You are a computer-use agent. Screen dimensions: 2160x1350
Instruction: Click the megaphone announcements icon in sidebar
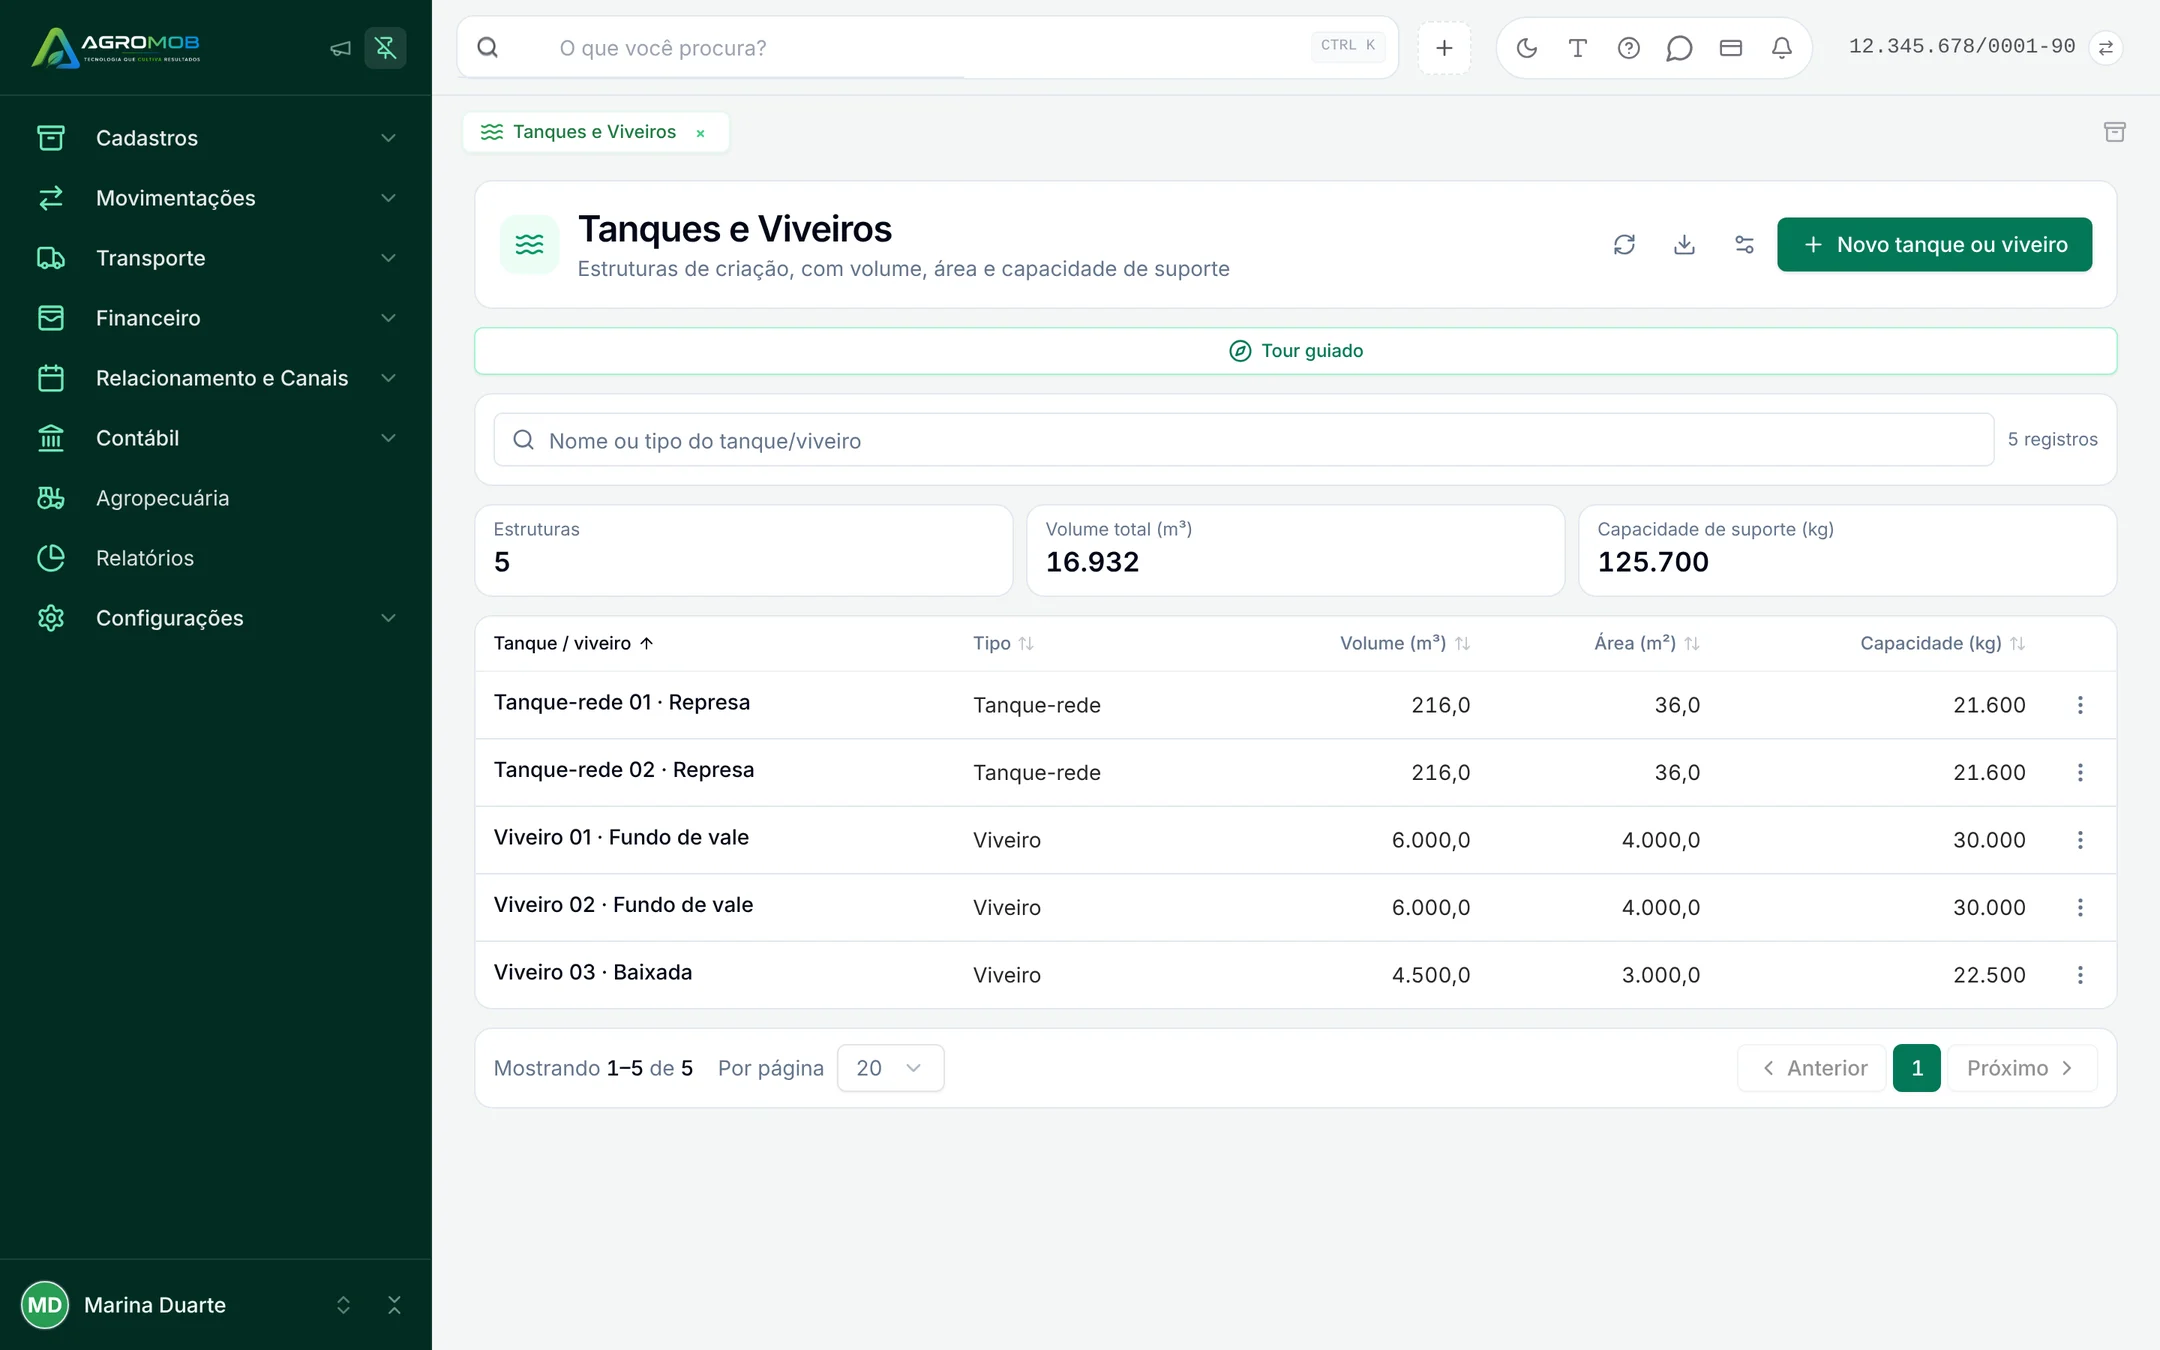(341, 48)
